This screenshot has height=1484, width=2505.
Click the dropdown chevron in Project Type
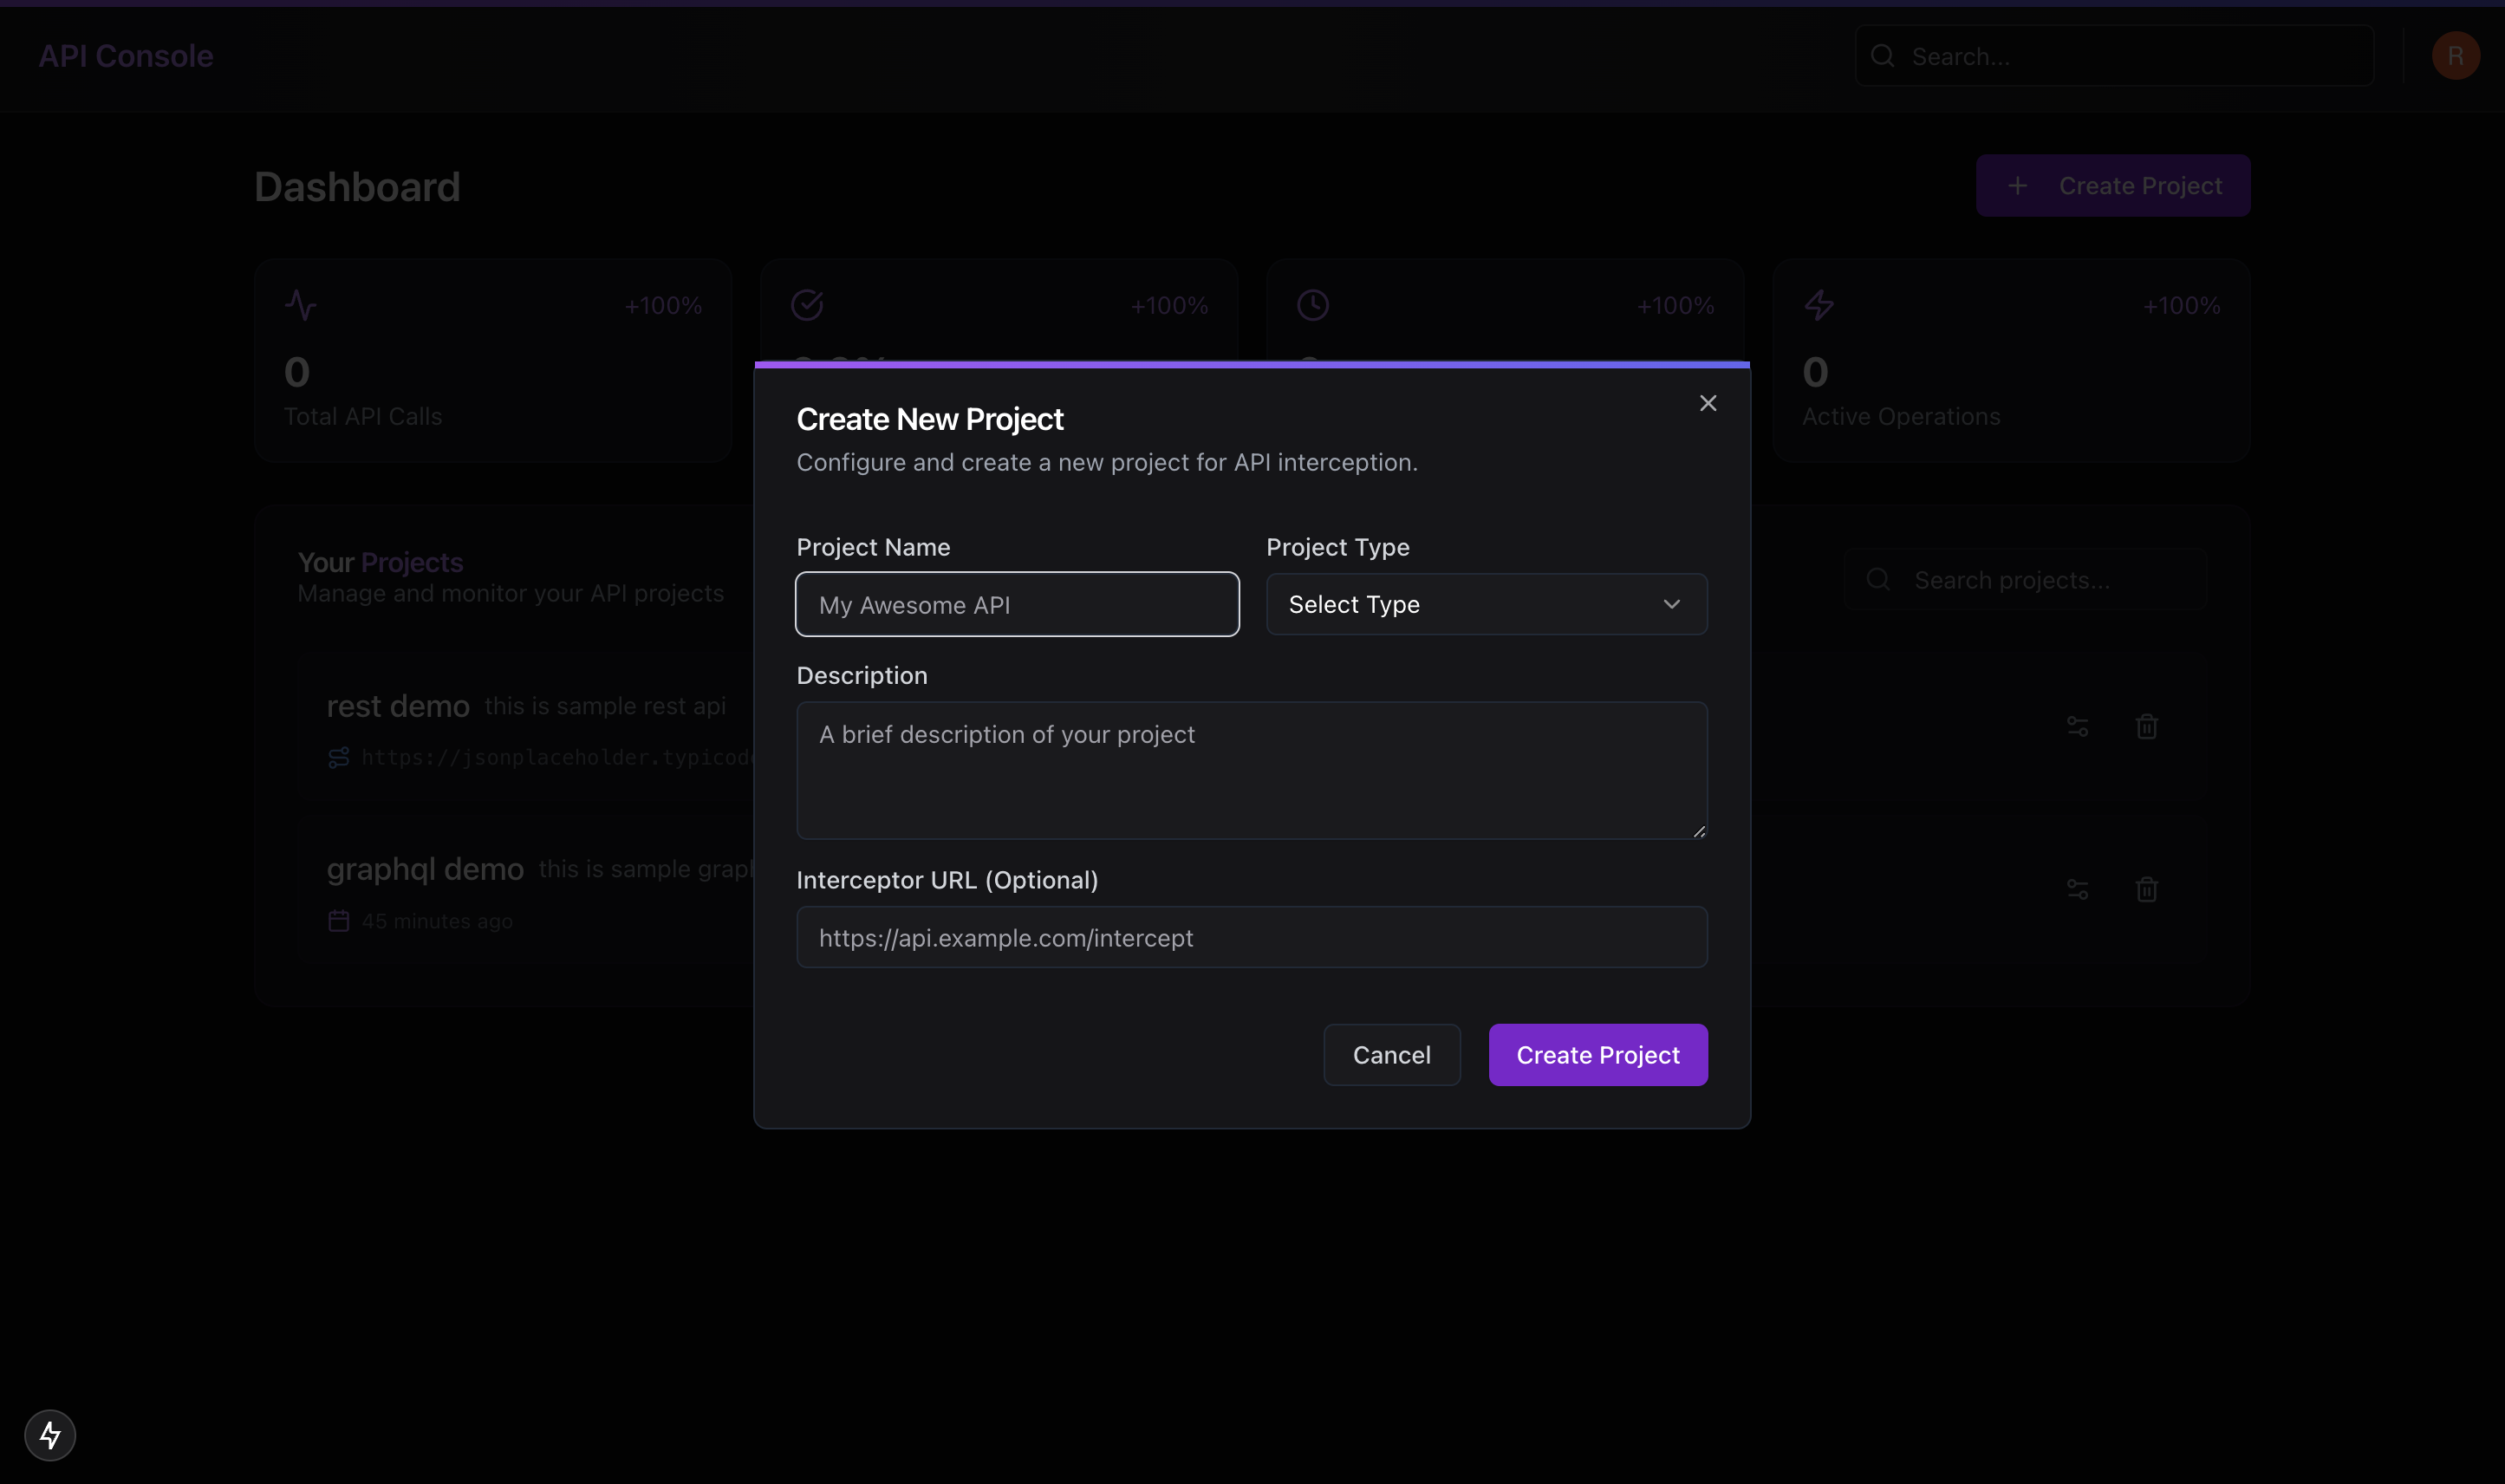click(x=1671, y=604)
